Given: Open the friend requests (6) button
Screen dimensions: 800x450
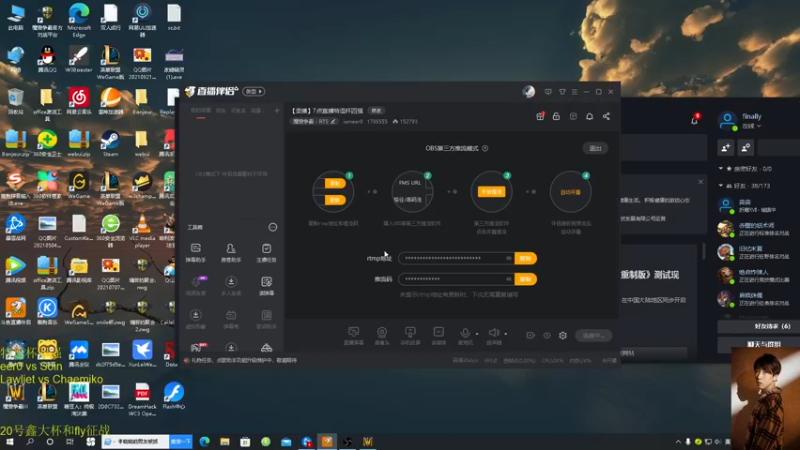Looking at the screenshot, I should pos(759,326).
